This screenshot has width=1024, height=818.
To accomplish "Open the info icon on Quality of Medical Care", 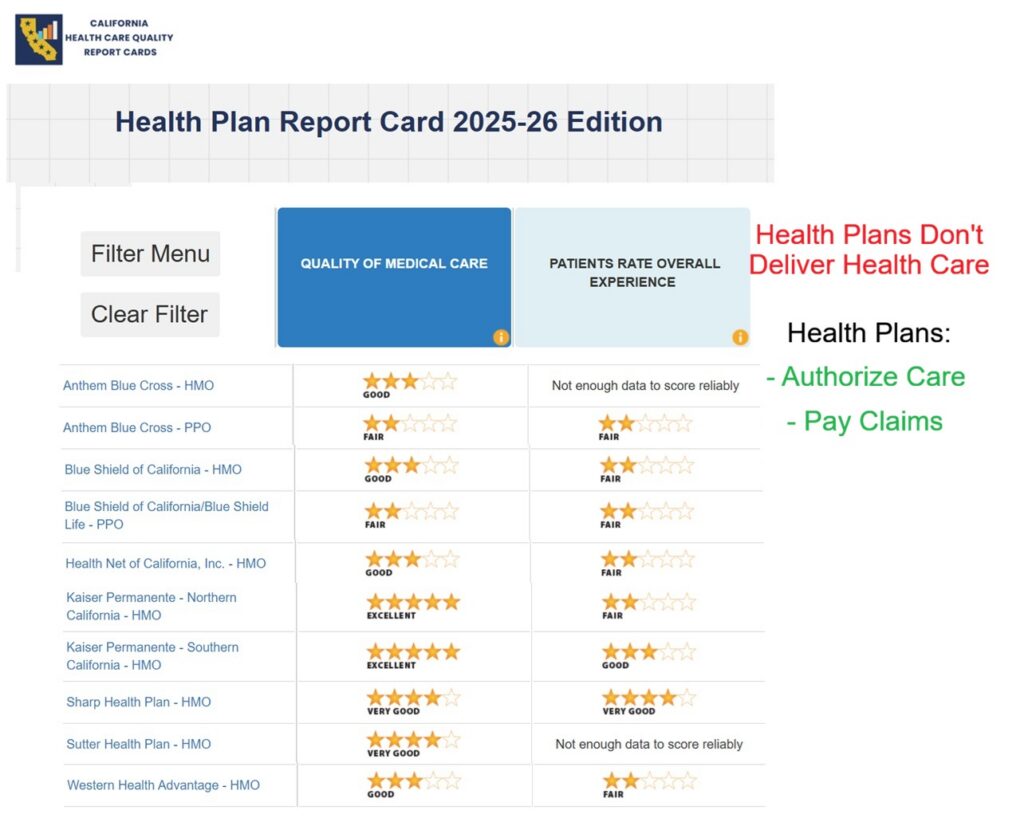I will pyautogui.click(x=501, y=337).
